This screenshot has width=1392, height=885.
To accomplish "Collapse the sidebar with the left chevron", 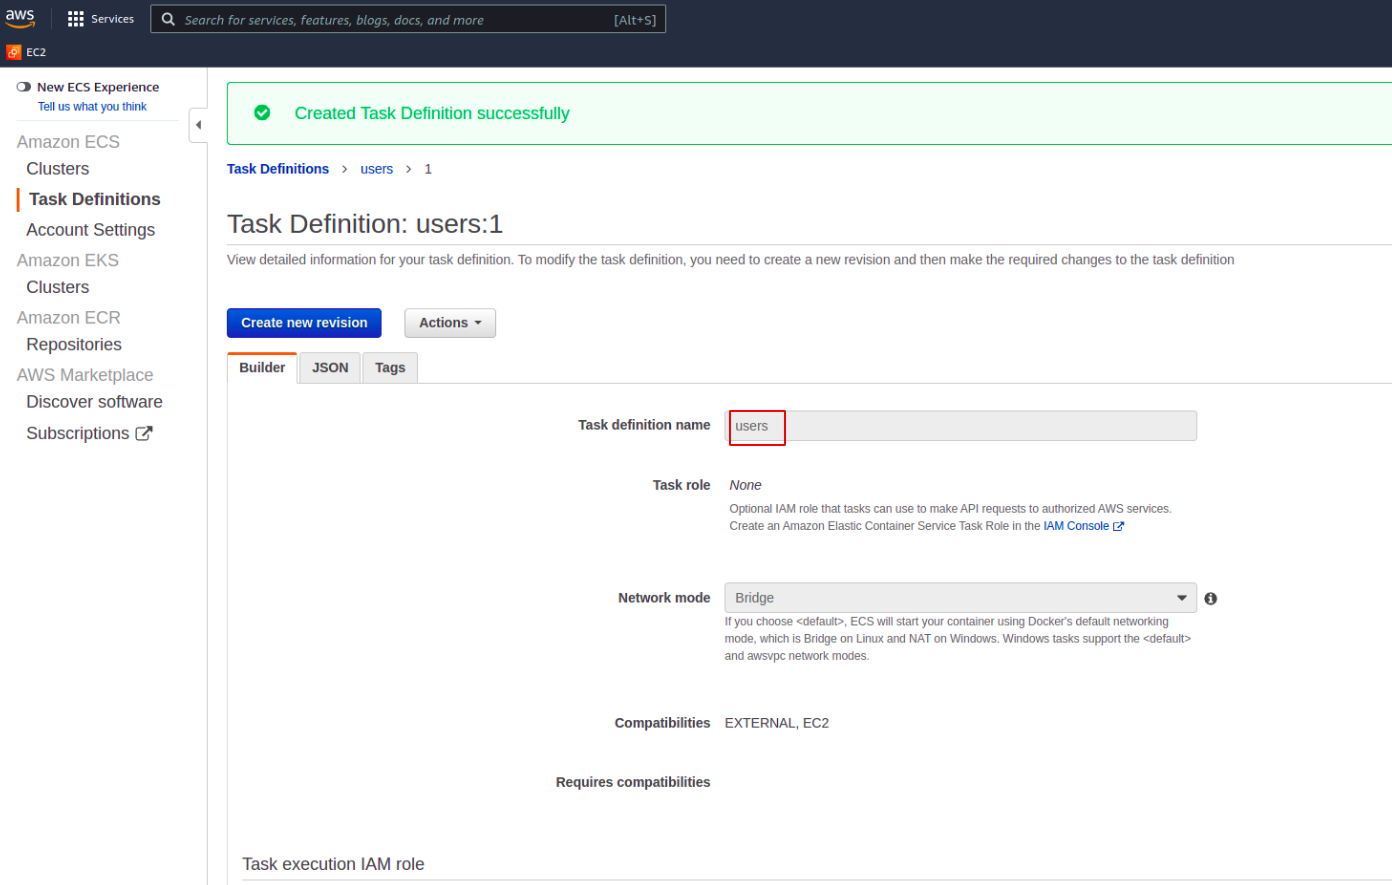I will 197,124.
